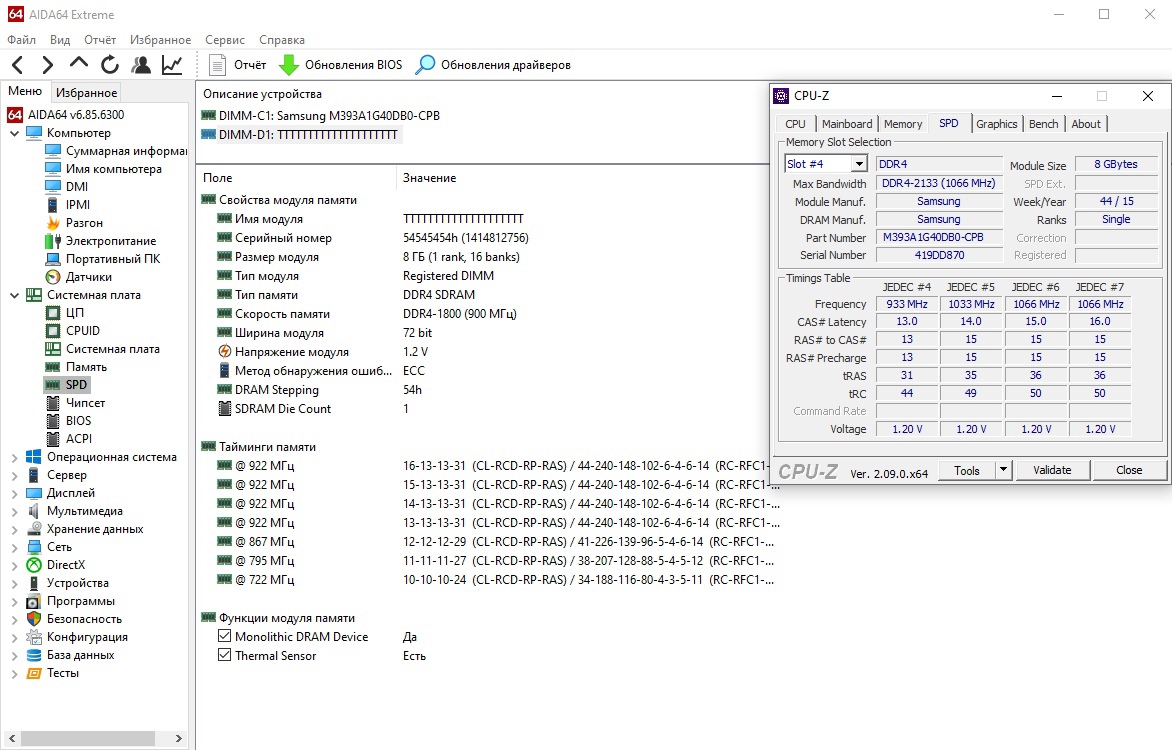The height and width of the screenshot is (750, 1172).
Task: Open the Вид menu
Action: [60, 40]
